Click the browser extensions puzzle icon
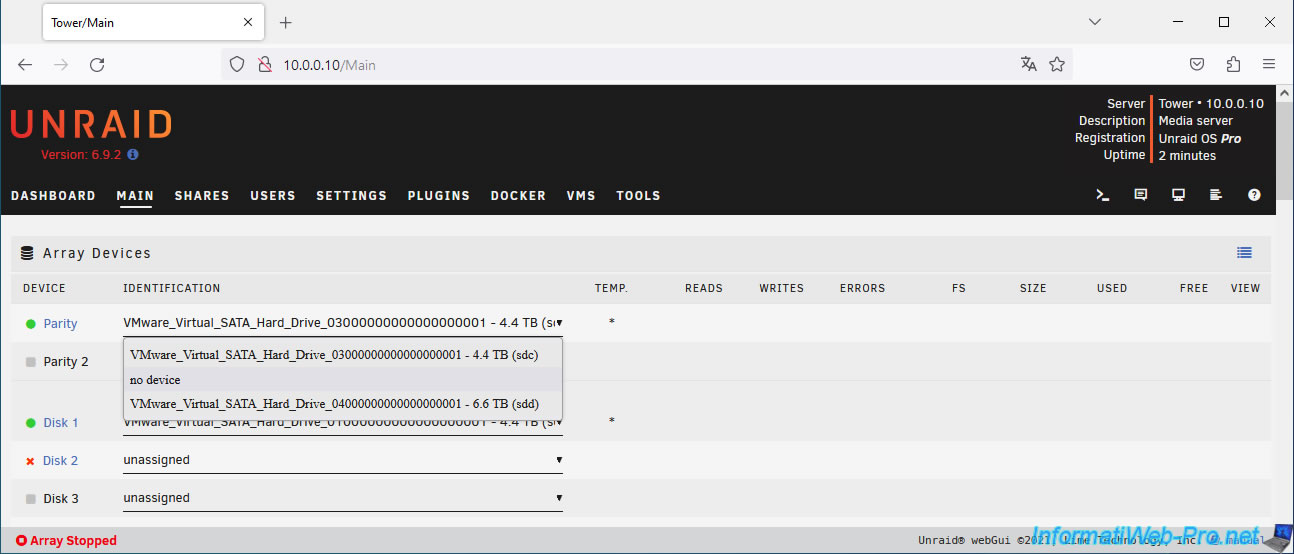The width and height of the screenshot is (1294, 554). (1233, 65)
